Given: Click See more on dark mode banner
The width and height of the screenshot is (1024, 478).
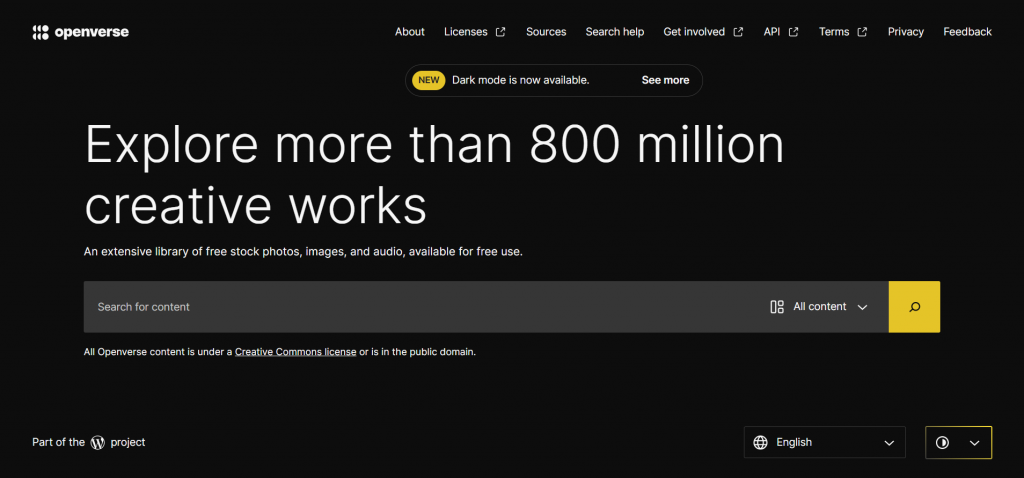Looking at the screenshot, I should tap(665, 80).
